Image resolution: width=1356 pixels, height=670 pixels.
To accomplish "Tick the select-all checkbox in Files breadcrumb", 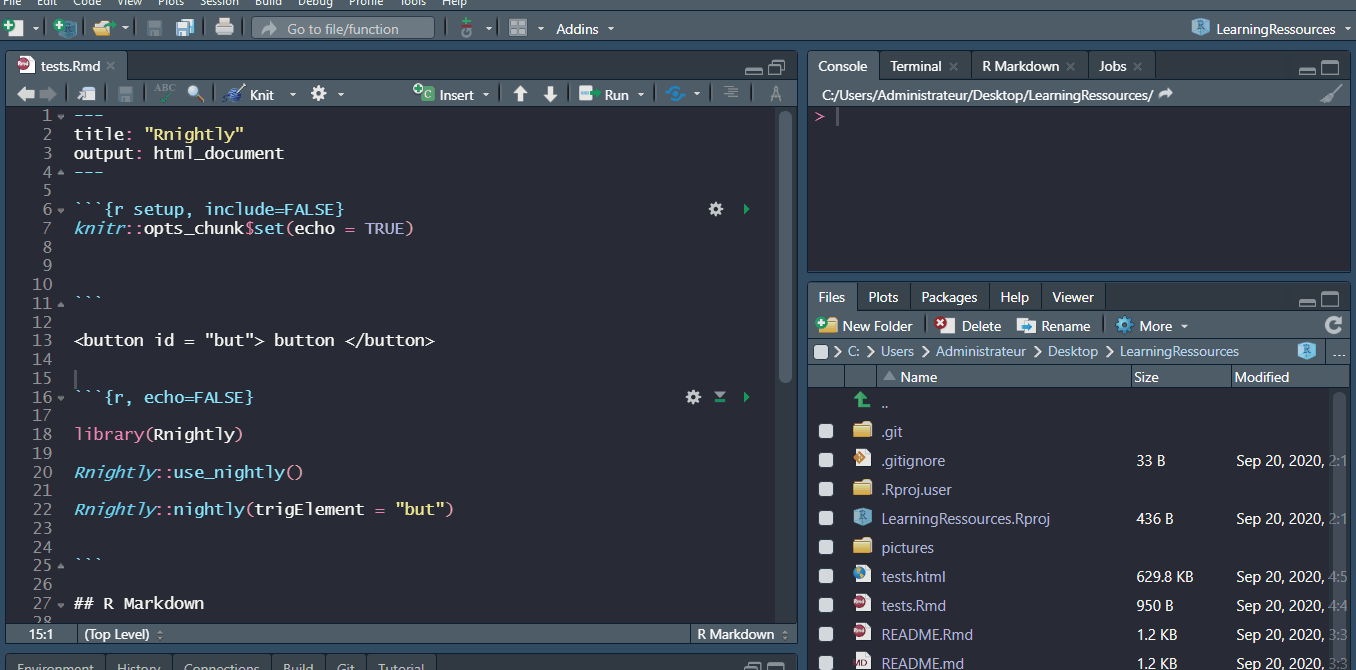I will point(821,352).
